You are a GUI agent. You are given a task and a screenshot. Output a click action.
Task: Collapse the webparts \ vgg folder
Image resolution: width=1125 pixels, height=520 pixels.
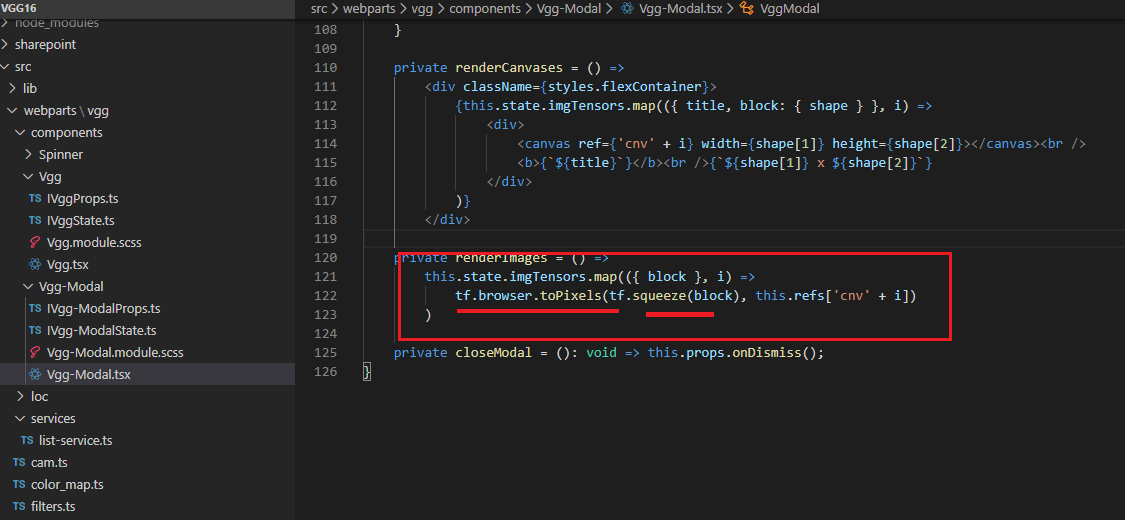(x=12, y=111)
